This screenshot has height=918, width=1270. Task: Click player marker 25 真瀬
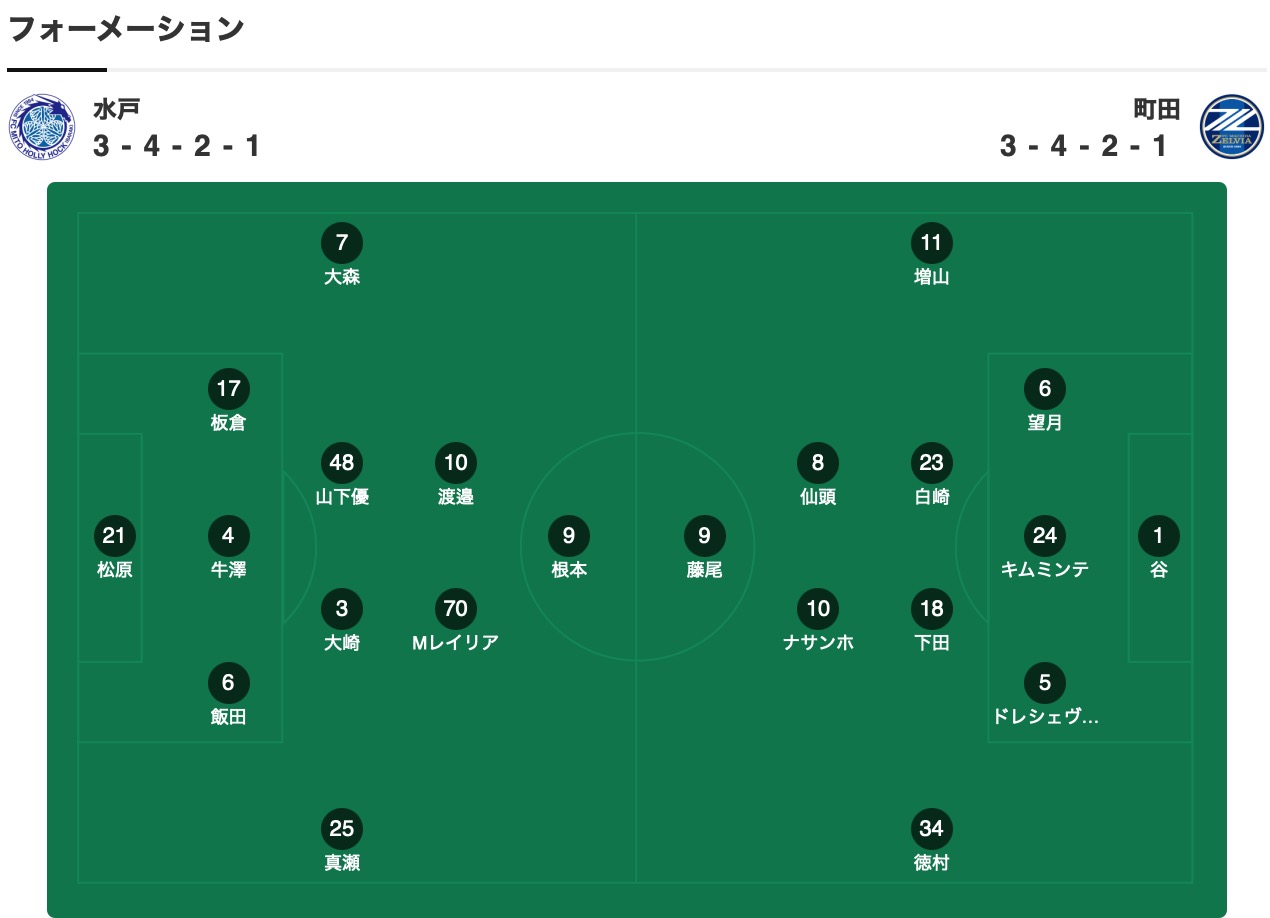[342, 829]
